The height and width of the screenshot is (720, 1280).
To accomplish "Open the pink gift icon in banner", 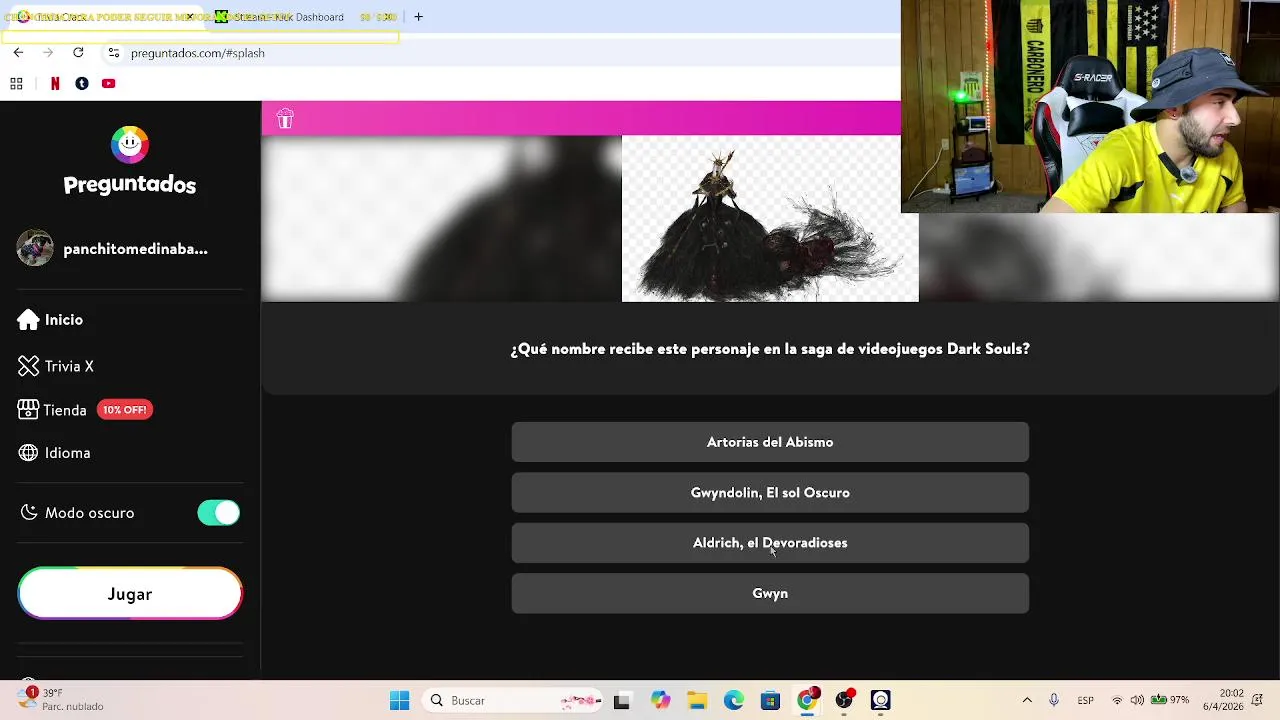I will 285,119.
